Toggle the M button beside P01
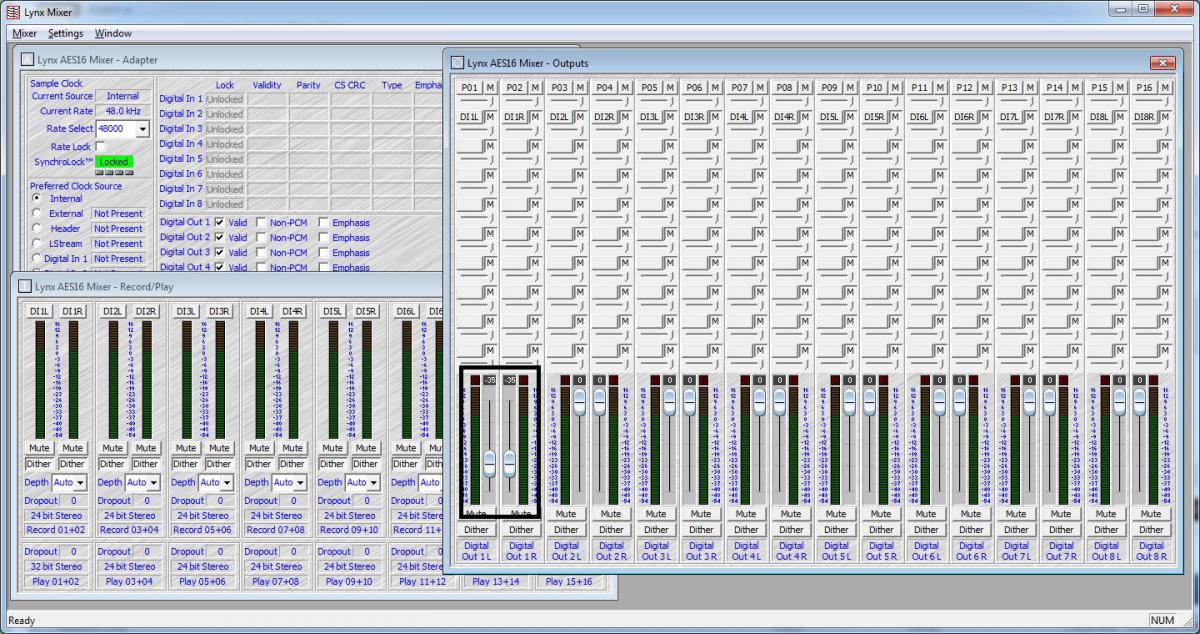The height and width of the screenshot is (634, 1200). (490, 88)
